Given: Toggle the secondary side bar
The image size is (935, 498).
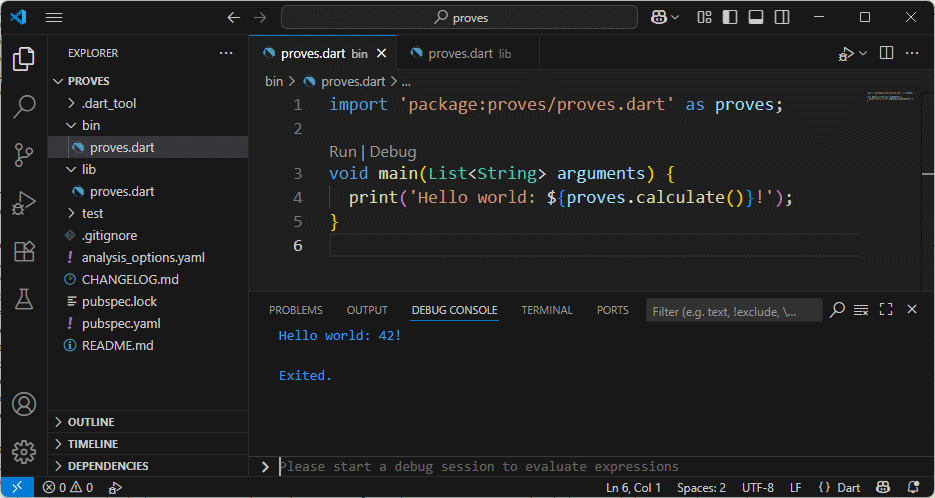Looking at the screenshot, I should coord(782,17).
